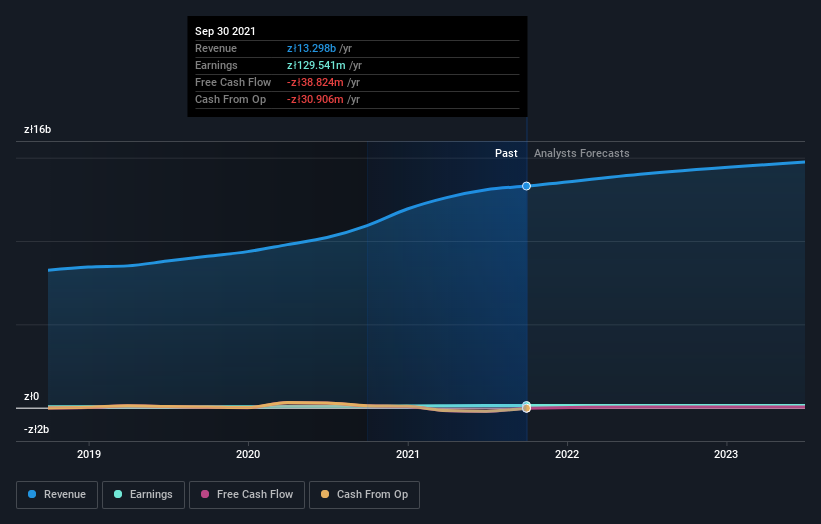Click the Earnings row label in tooltip
This screenshot has width=821, height=524.
(216, 65)
